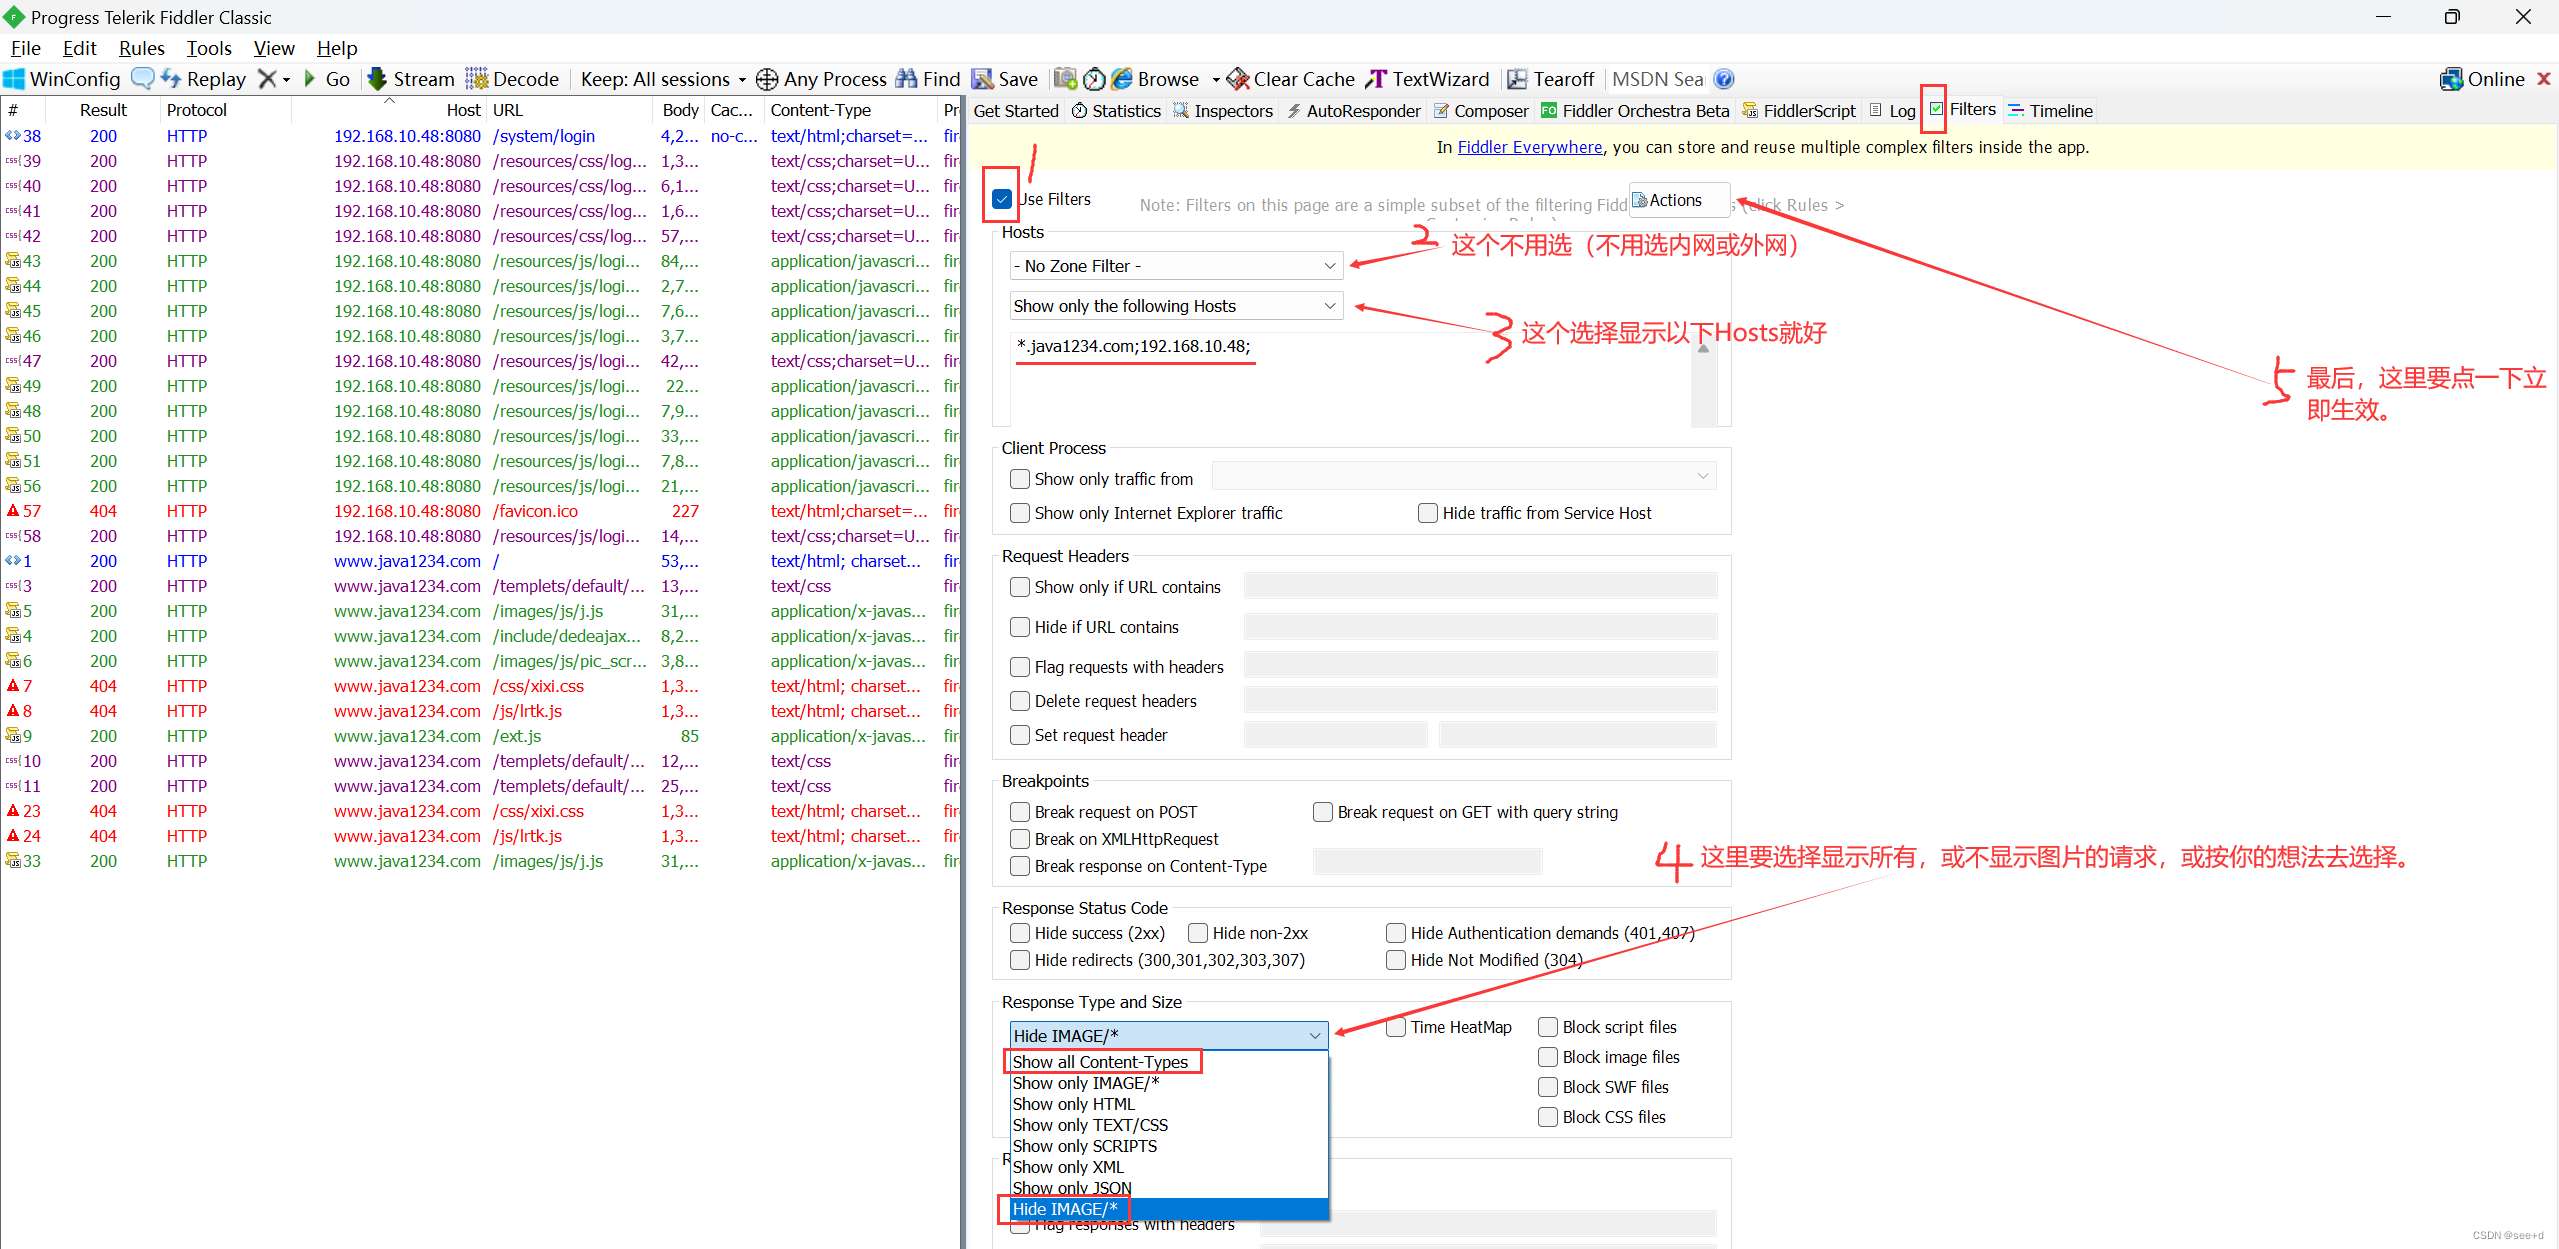Image resolution: width=2559 pixels, height=1249 pixels.
Task: Click the blue help question icon
Action: click(x=1723, y=79)
